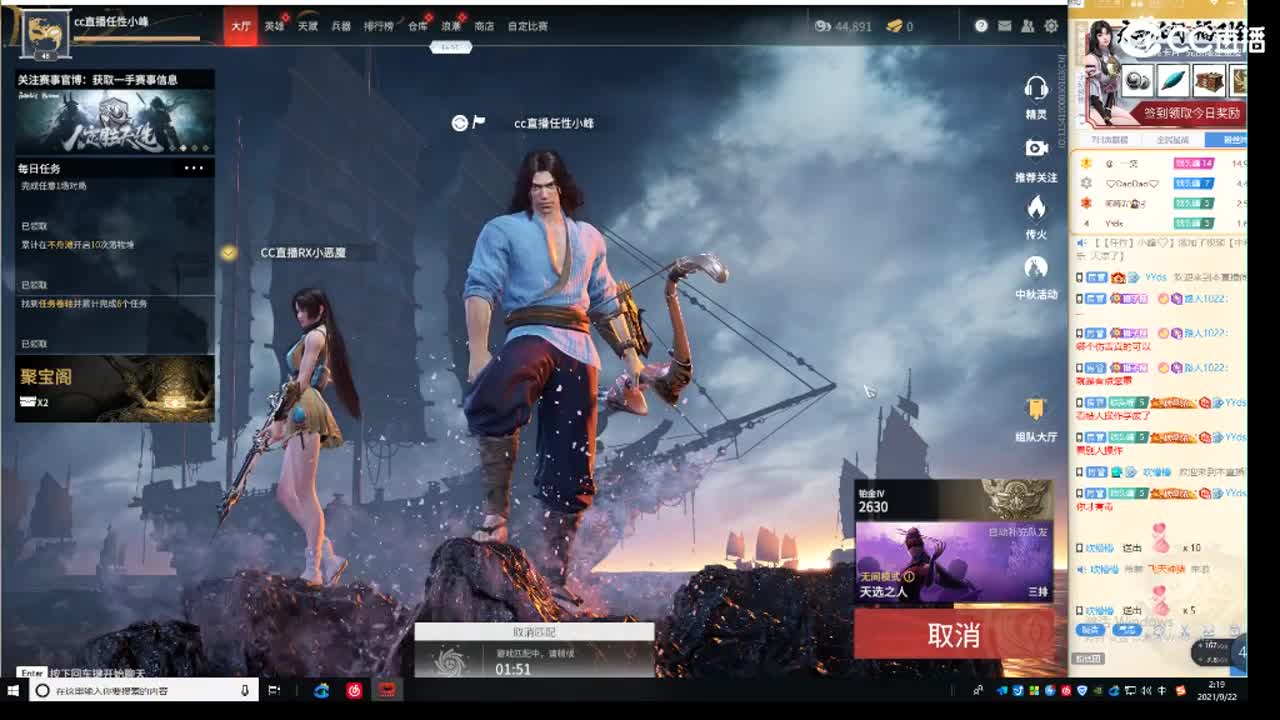Screen dimensions: 1280x720
Task: Go to the 兵器 weapons tab
Action: (x=341, y=26)
